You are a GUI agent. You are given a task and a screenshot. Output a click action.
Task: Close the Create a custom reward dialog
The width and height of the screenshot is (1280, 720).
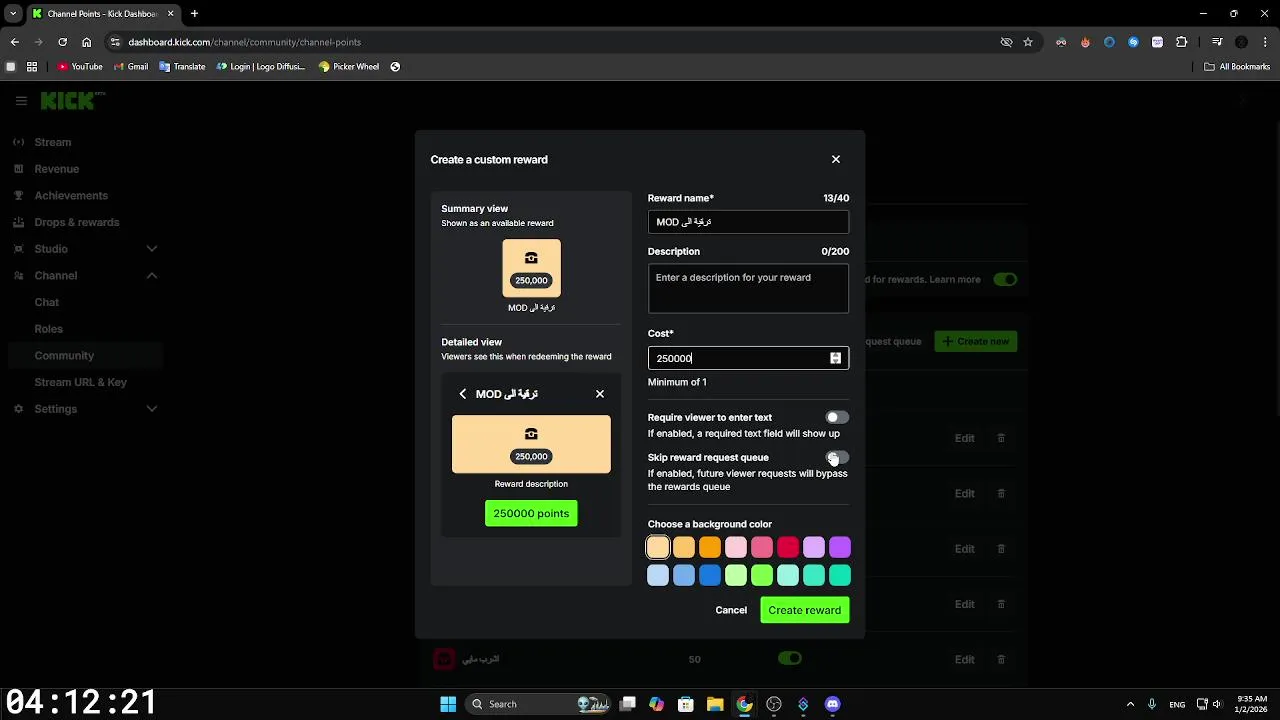[x=836, y=159]
